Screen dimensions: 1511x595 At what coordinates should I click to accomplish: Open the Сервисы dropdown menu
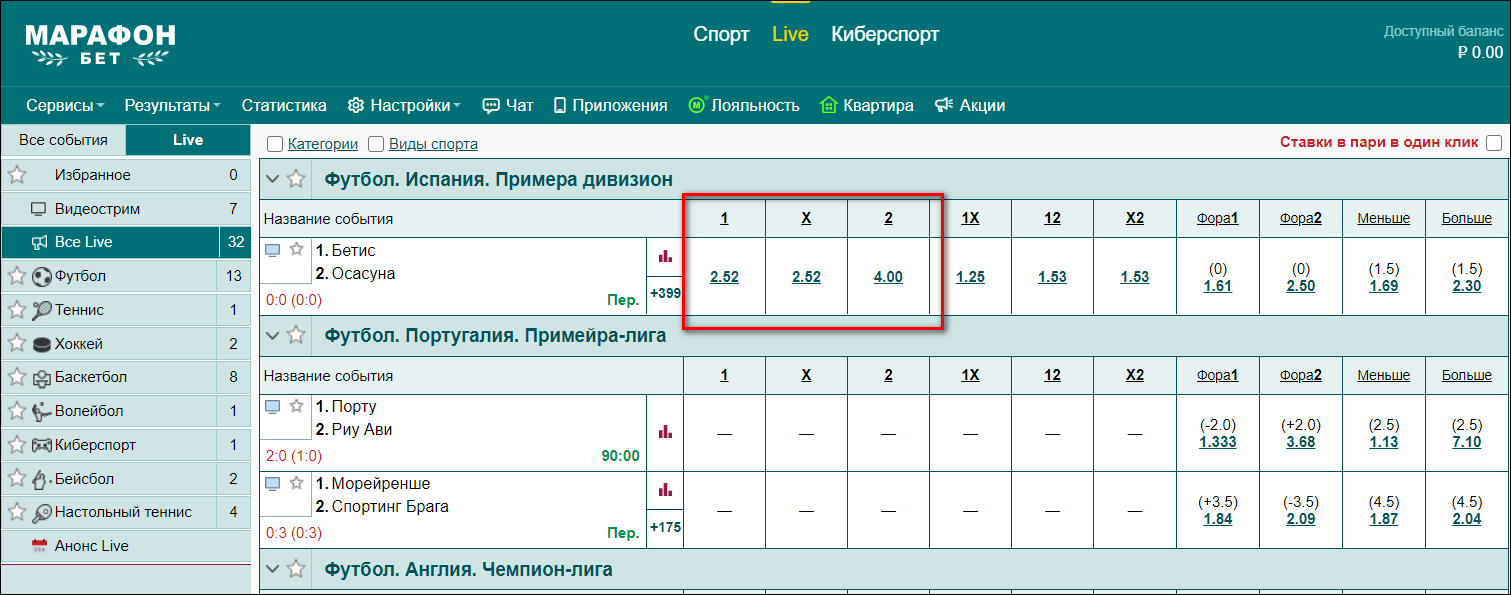[66, 105]
